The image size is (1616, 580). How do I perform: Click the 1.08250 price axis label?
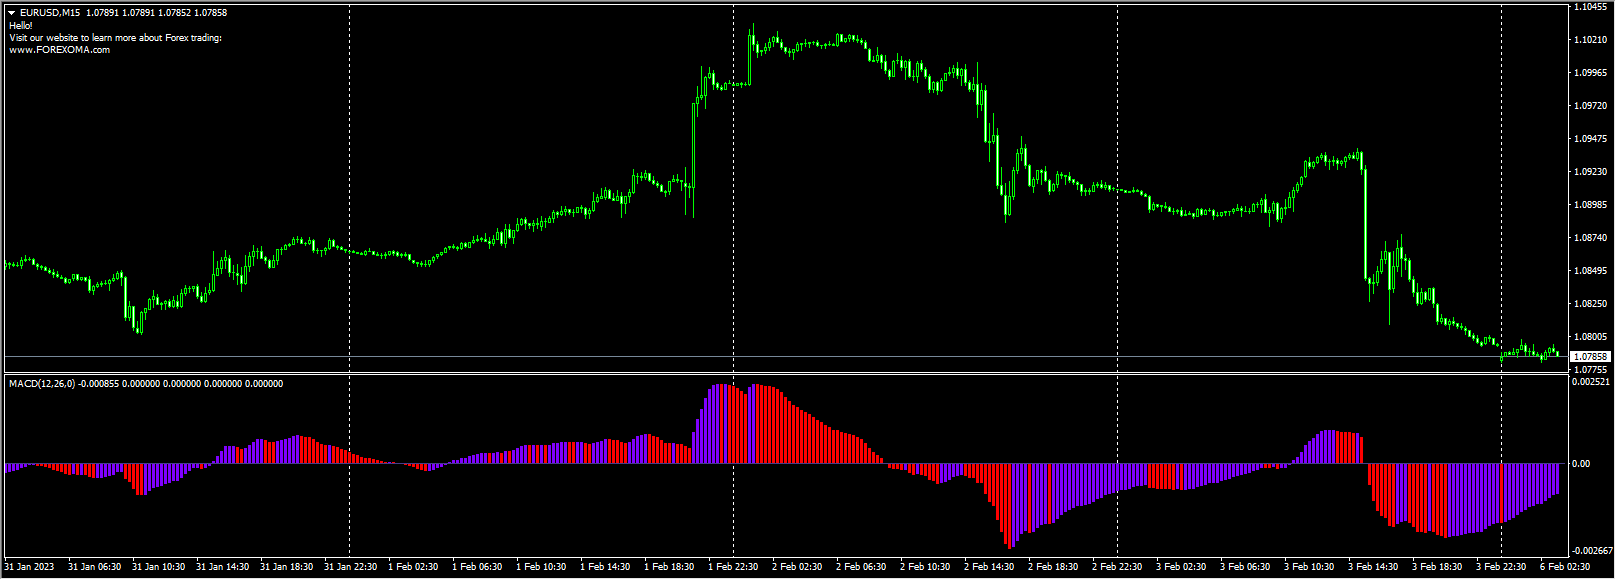click(1590, 304)
